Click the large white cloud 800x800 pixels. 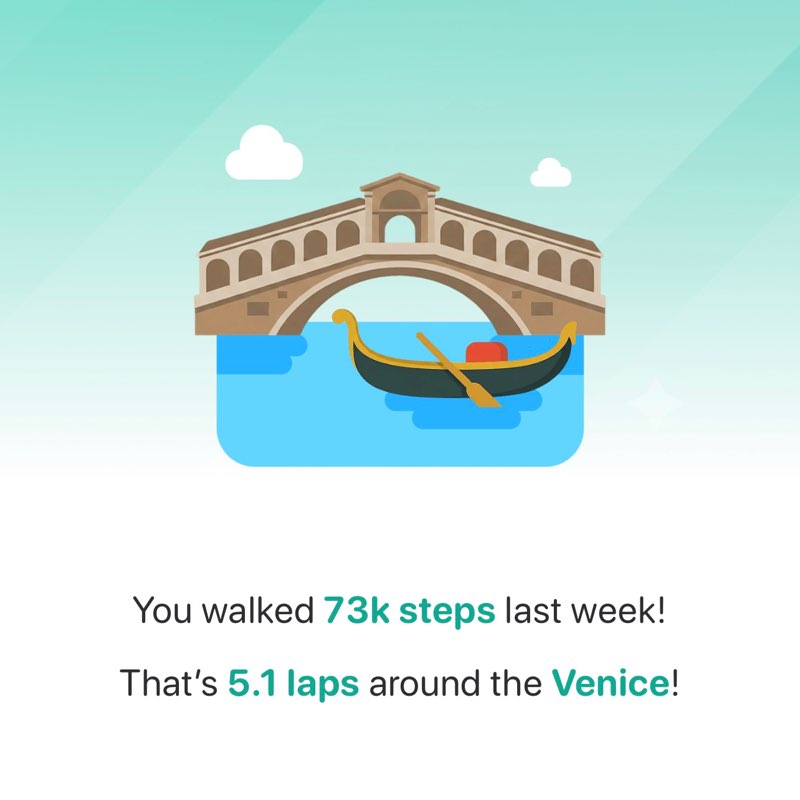coord(264,154)
